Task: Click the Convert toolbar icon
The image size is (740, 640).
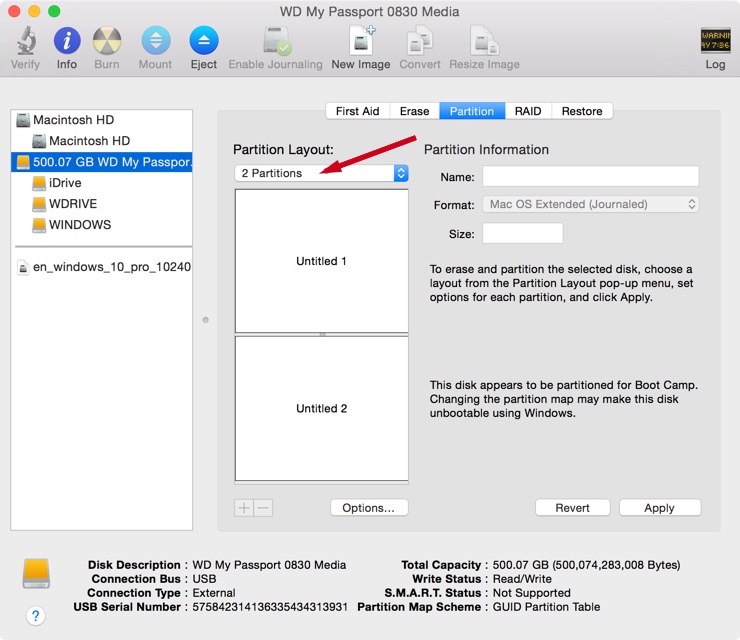Action: click(x=420, y=41)
